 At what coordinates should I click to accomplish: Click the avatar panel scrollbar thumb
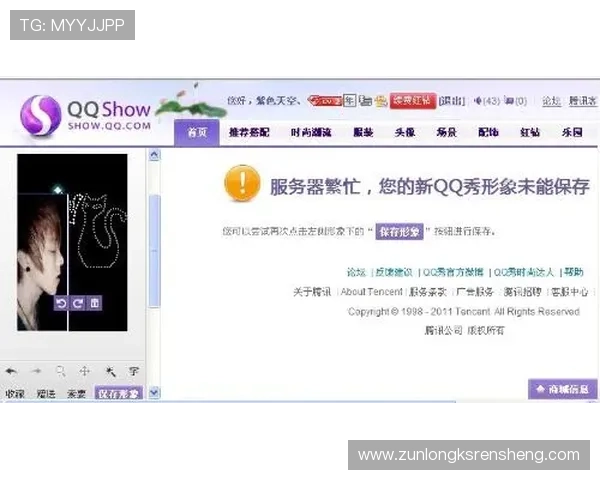pyautogui.click(x=154, y=251)
